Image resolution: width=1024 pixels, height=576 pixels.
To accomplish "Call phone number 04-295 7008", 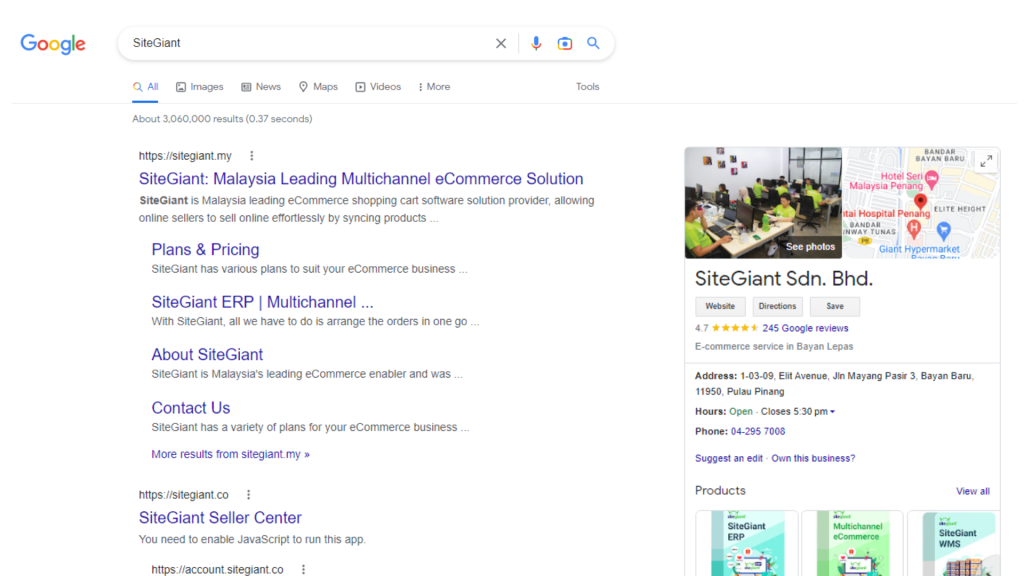I will (758, 431).
